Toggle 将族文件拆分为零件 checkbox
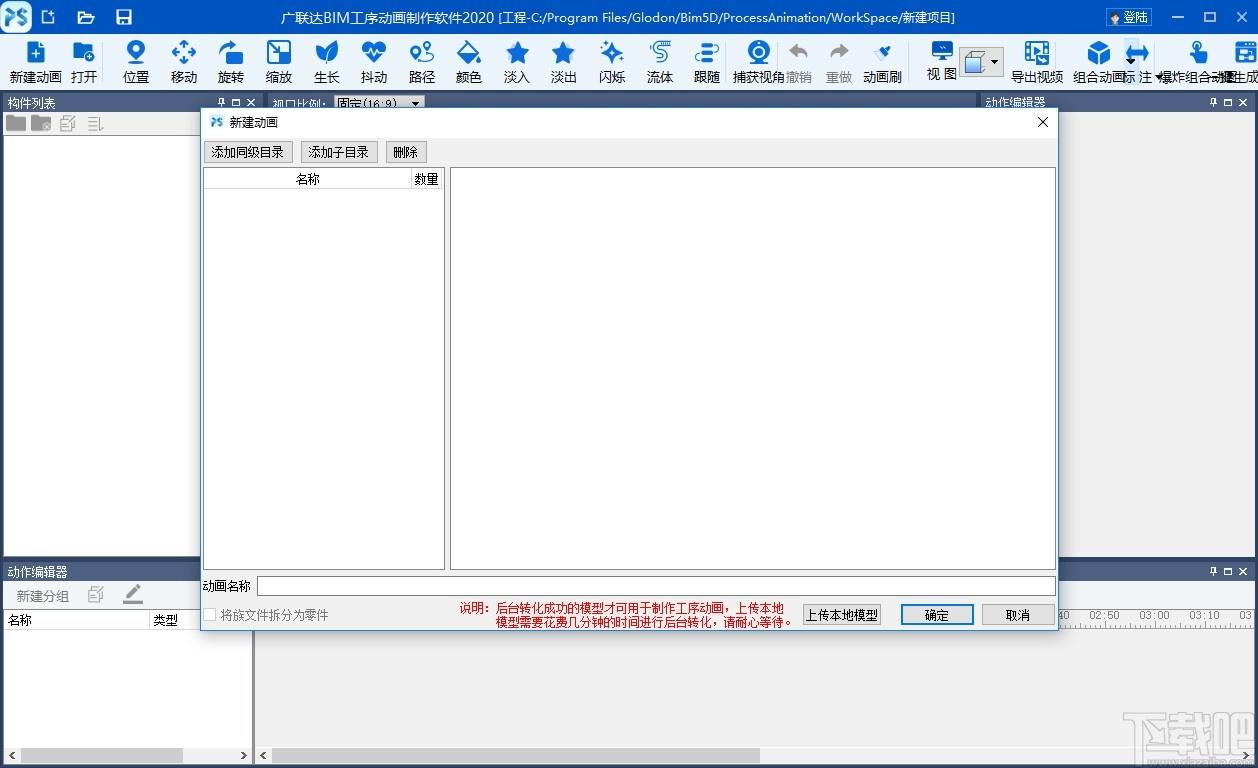Viewport: 1258px width, 768px height. 210,615
